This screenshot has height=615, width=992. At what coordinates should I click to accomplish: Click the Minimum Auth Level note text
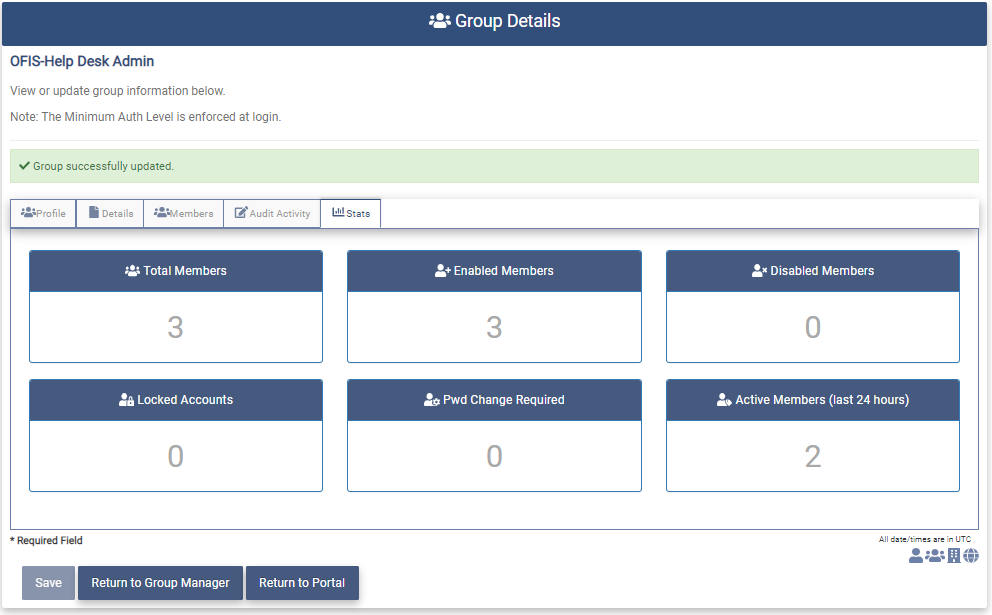coord(146,117)
